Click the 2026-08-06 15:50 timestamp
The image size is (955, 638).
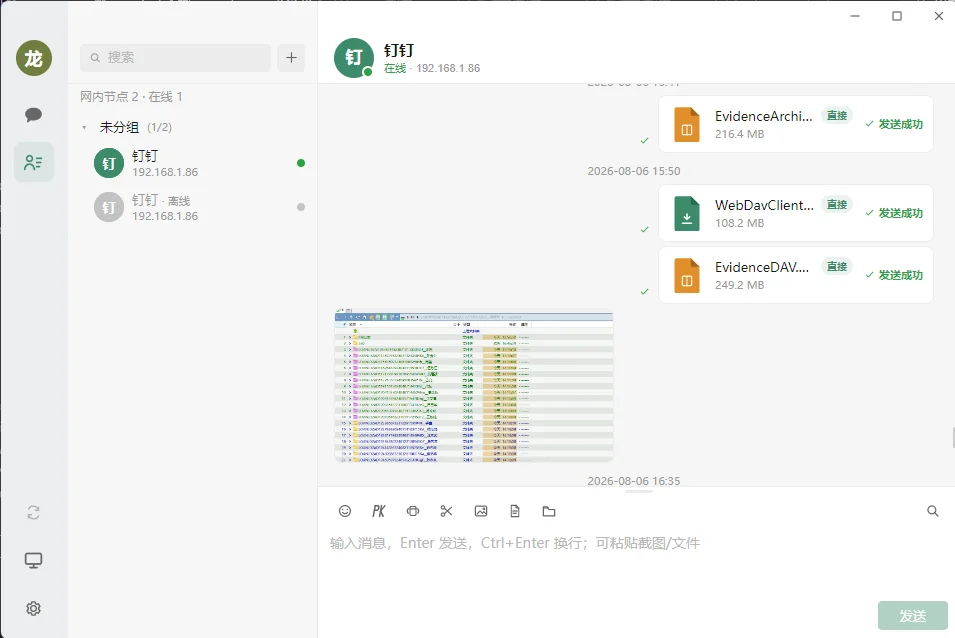pyautogui.click(x=634, y=171)
